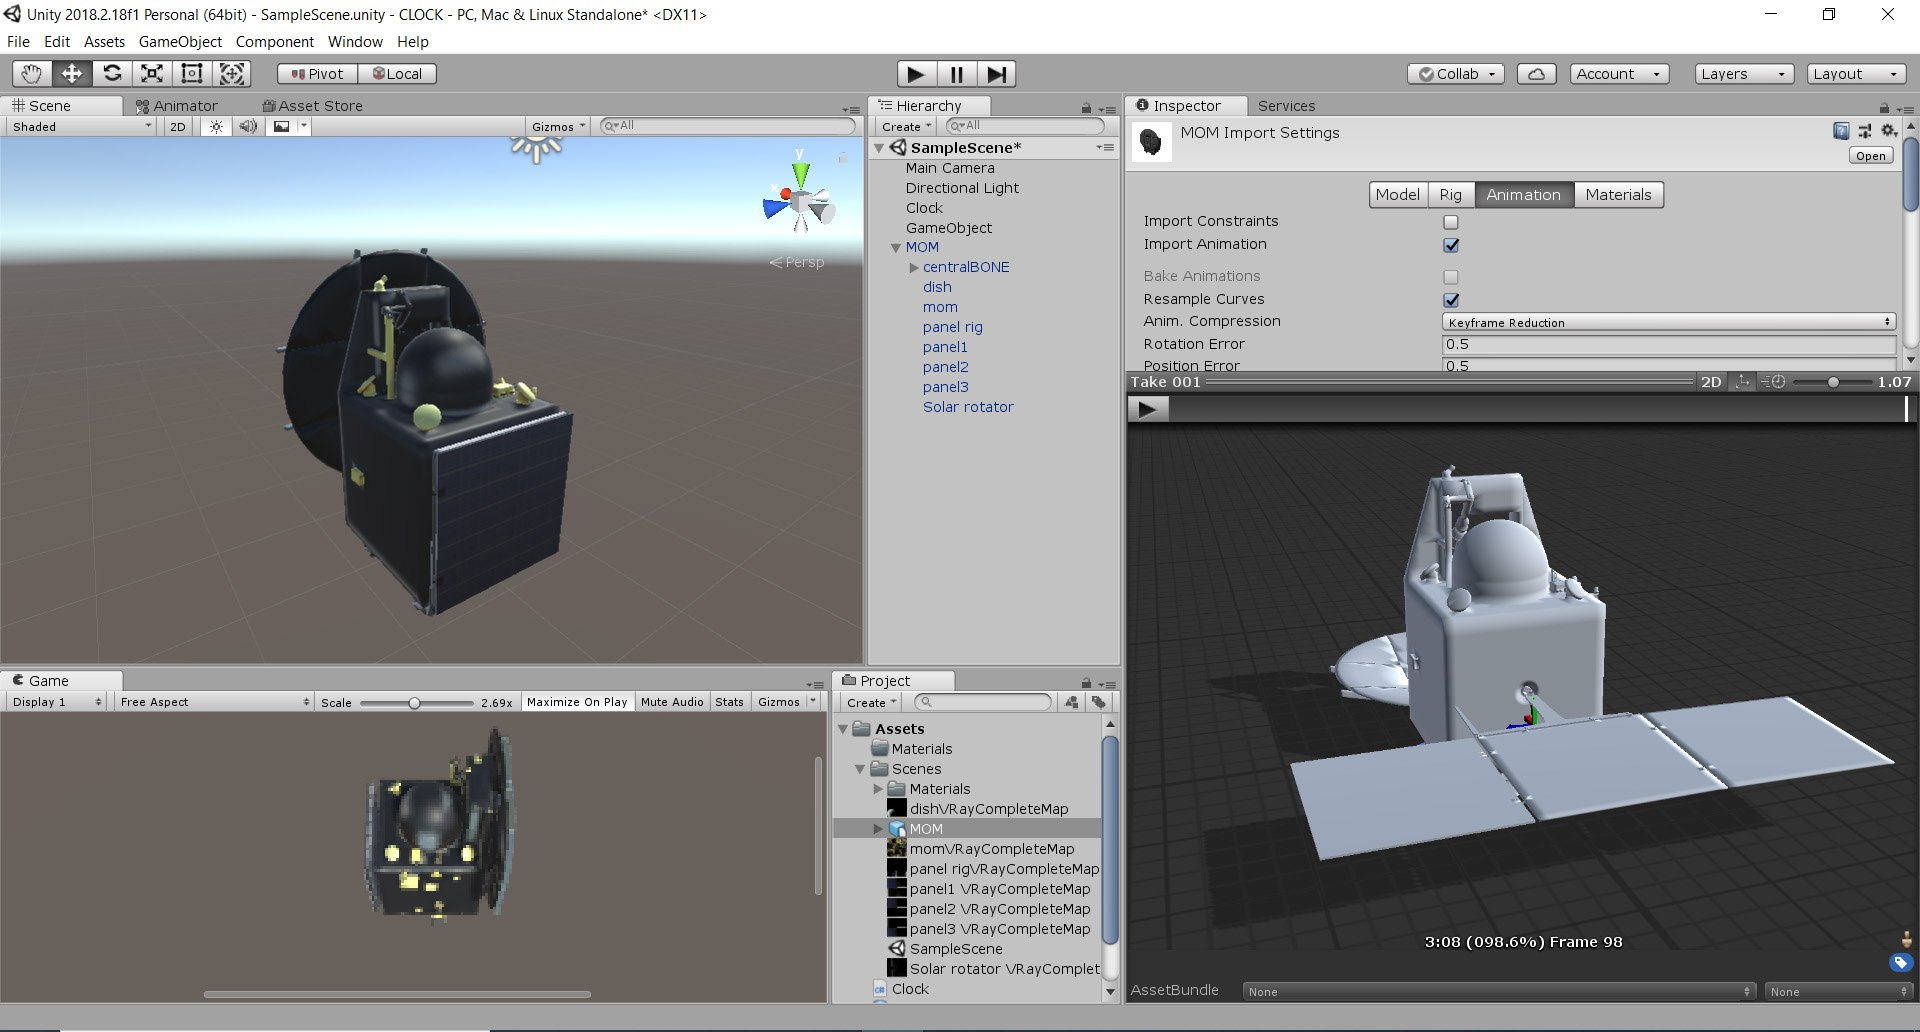Viewport: 1920px width, 1032px height.
Task: Select the Rect transform tool
Action: 192,73
